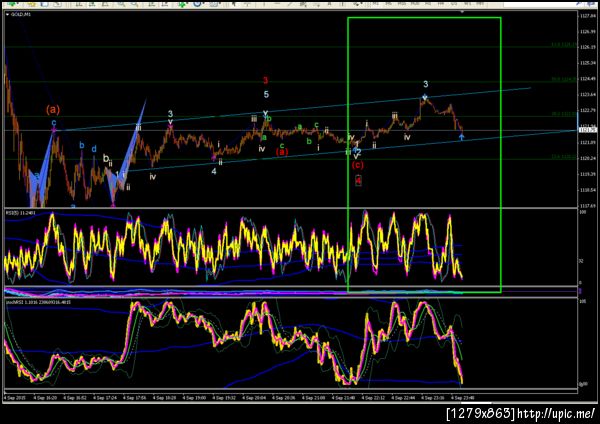Click price level 1117.69 on the scale
The height and width of the screenshot is (424, 600).
(588, 206)
